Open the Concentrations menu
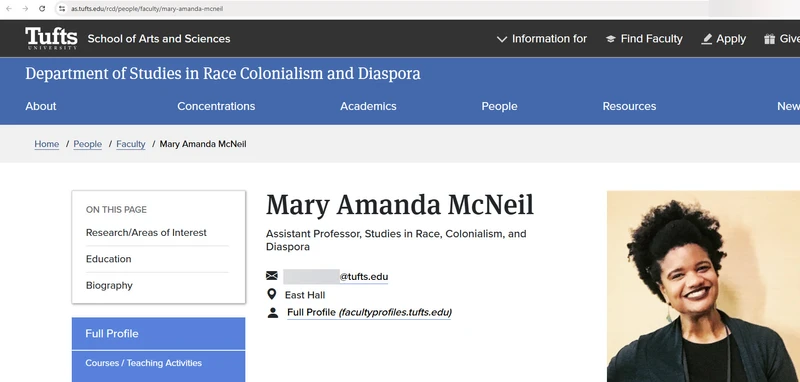 (x=216, y=106)
